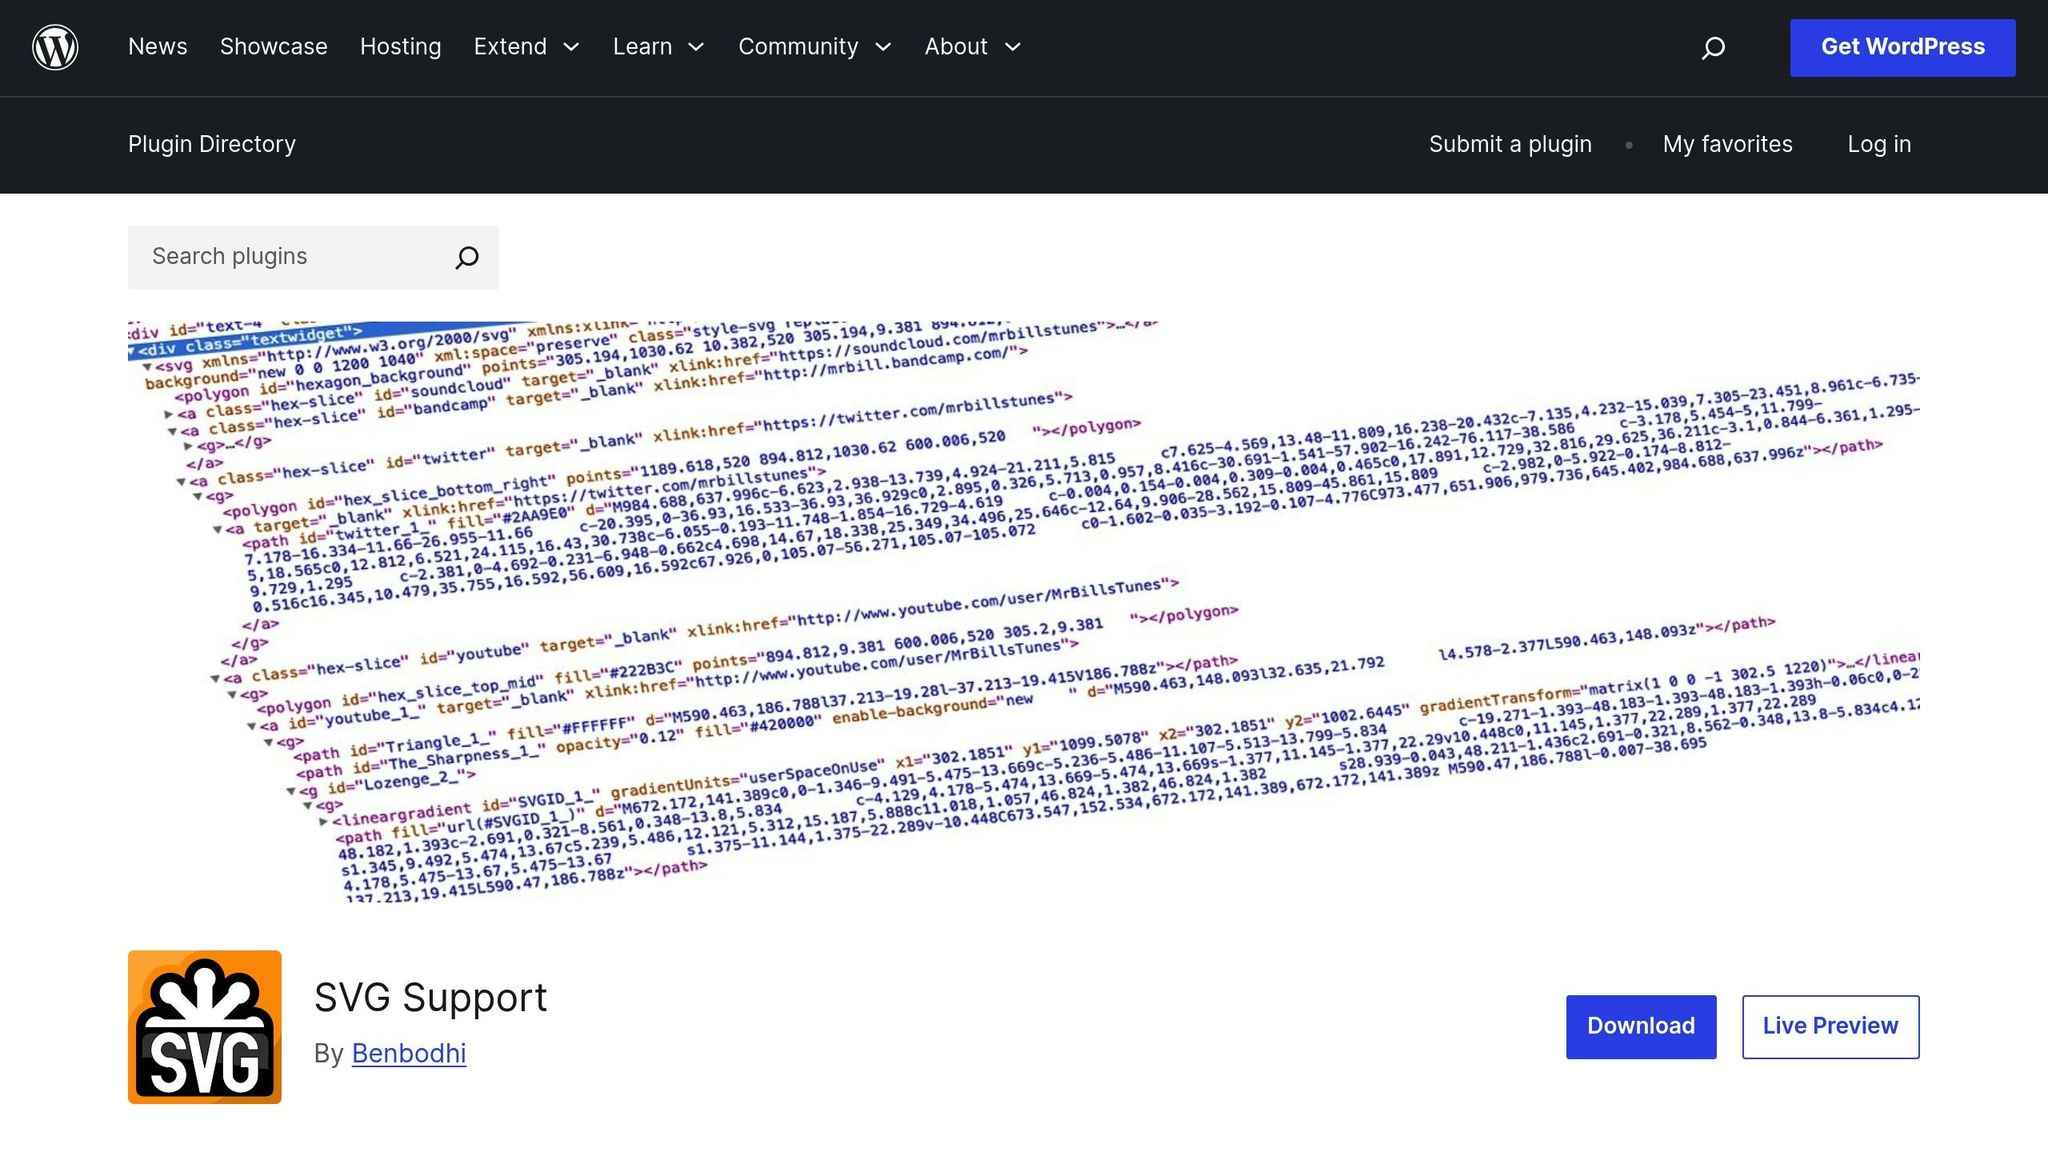Expand the Extend menu chevron
This screenshot has width=2048, height=1152.
(x=571, y=47)
